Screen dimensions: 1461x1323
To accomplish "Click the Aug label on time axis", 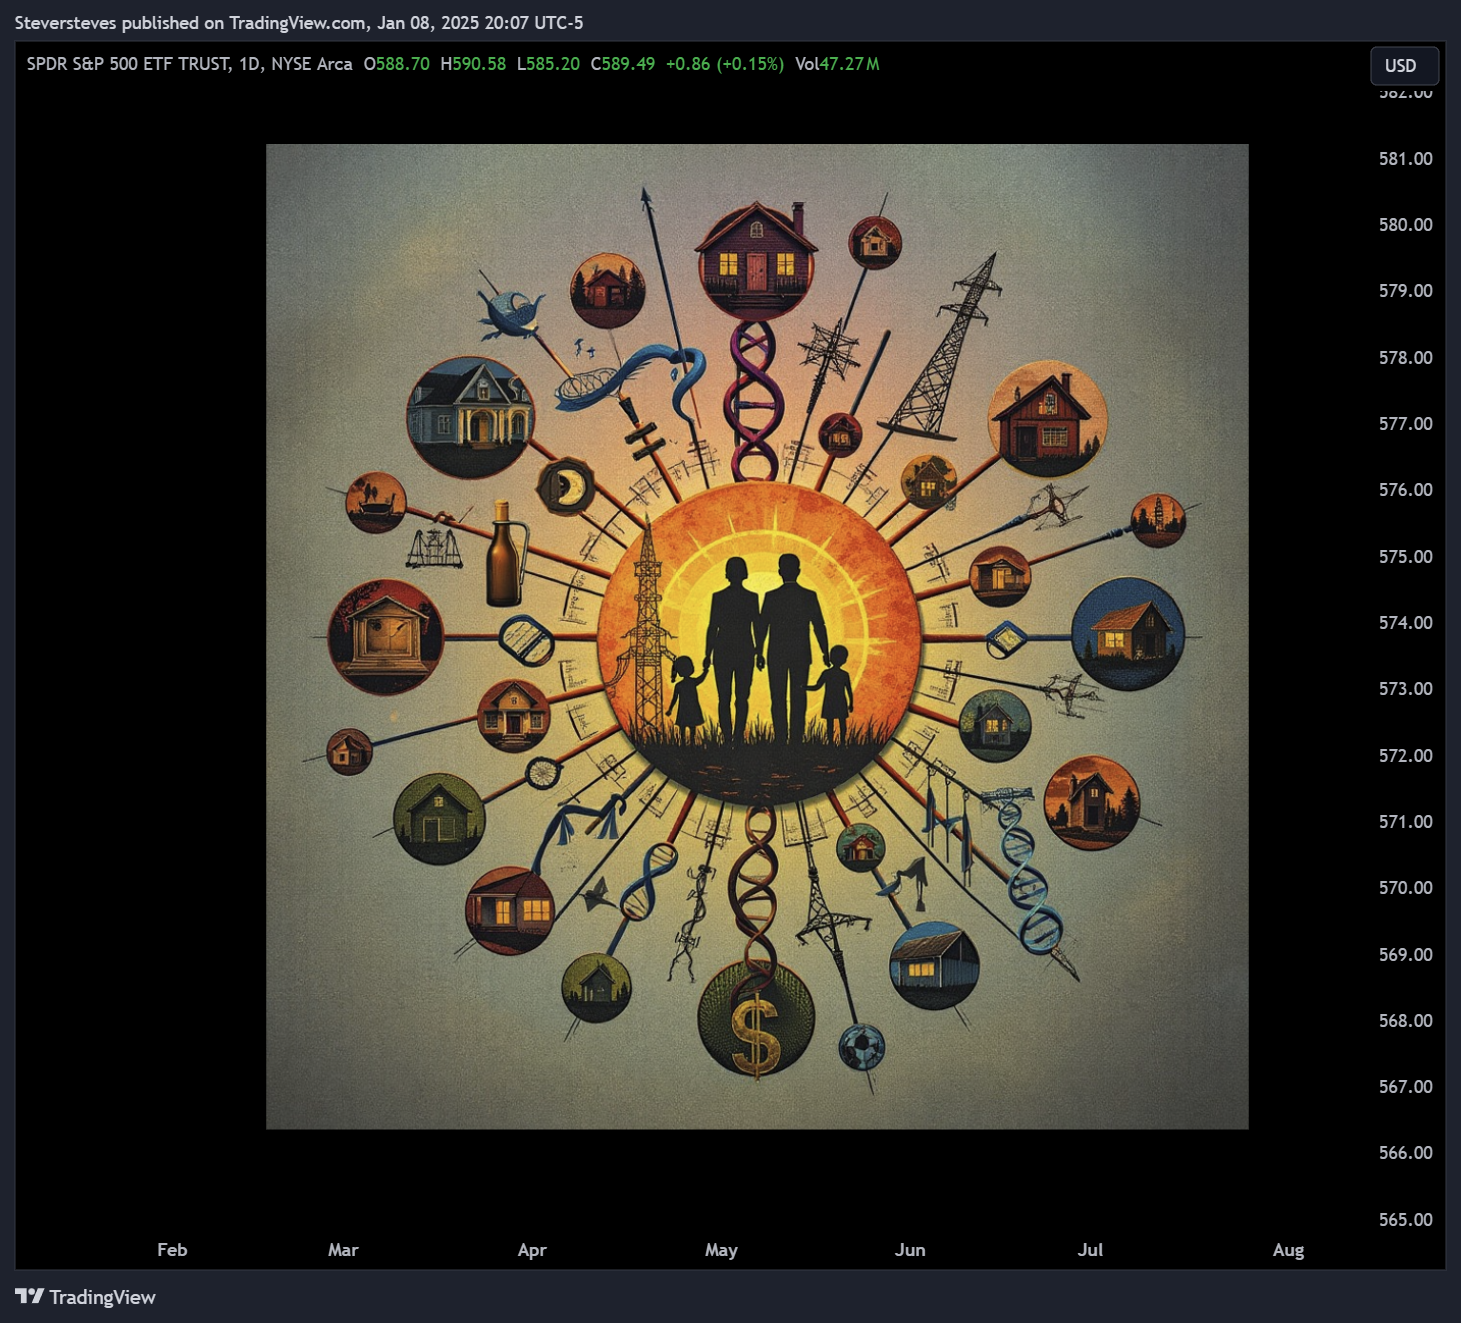I will 1288,1250.
